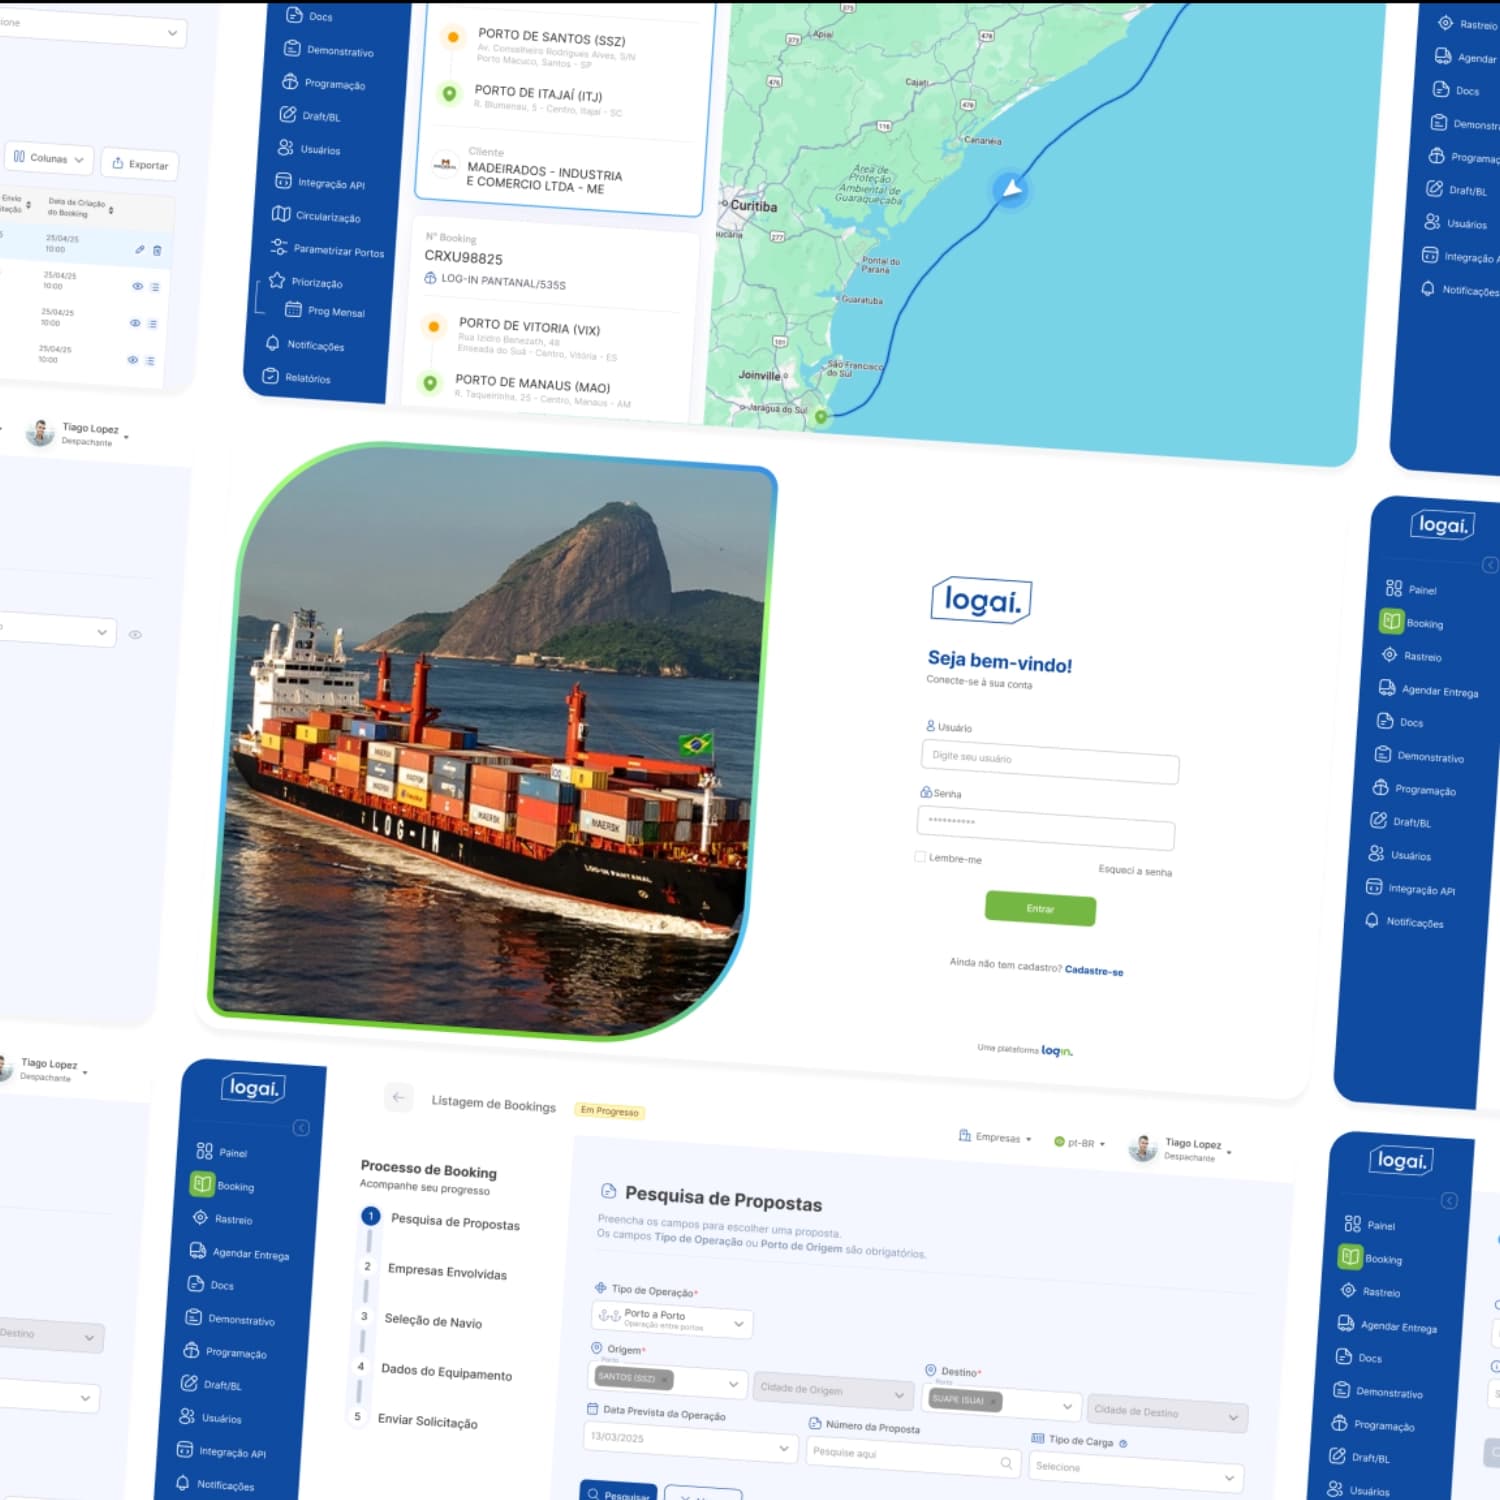This screenshot has height=1500, width=1500.
Task: Delete the booking row using the trash icon
Action: click(157, 250)
